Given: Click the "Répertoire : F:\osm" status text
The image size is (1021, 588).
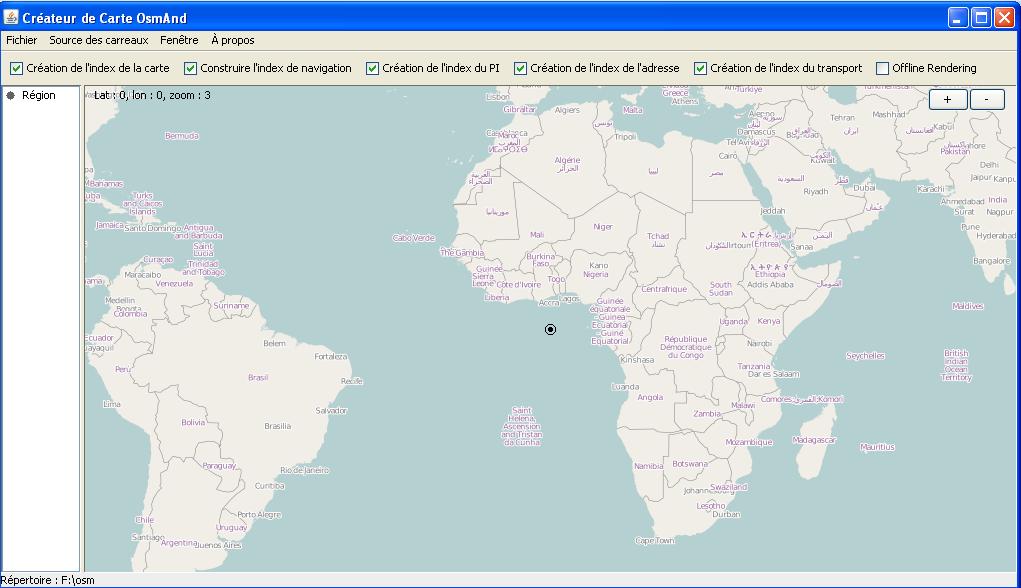Looking at the screenshot, I should [48, 580].
